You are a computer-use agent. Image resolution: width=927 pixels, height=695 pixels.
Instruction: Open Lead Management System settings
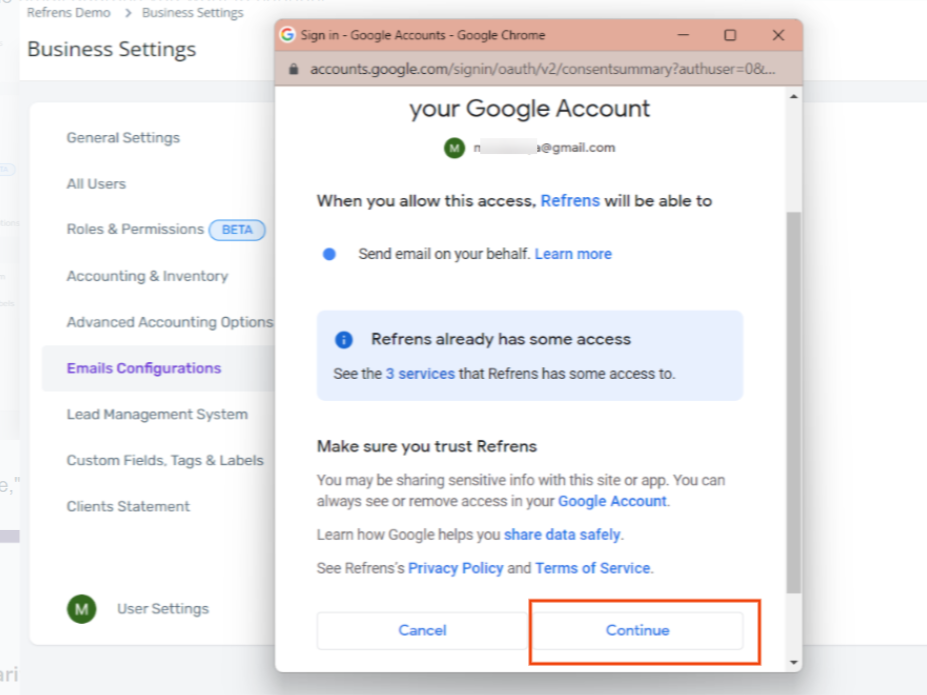(x=157, y=414)
